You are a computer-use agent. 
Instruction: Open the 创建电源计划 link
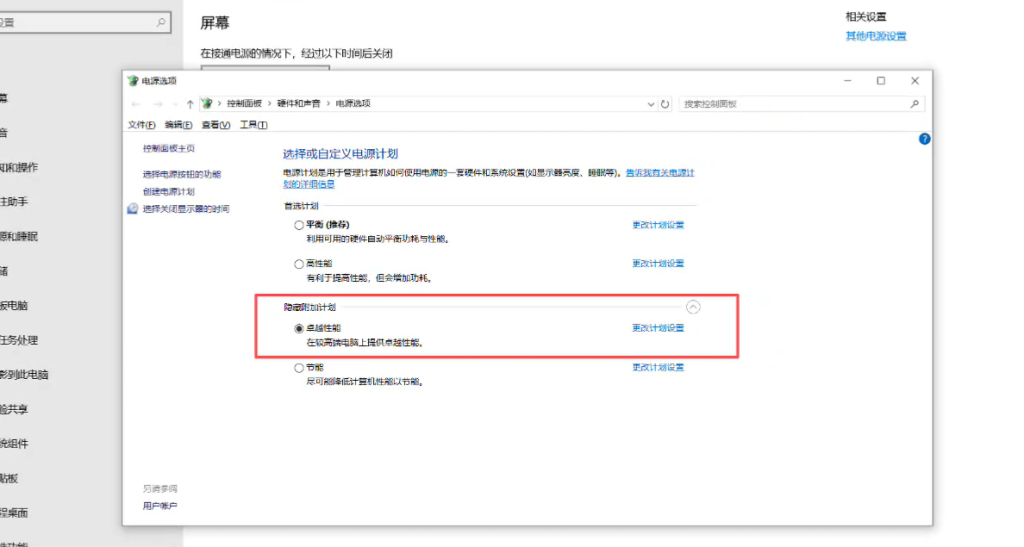click(168, 191)
